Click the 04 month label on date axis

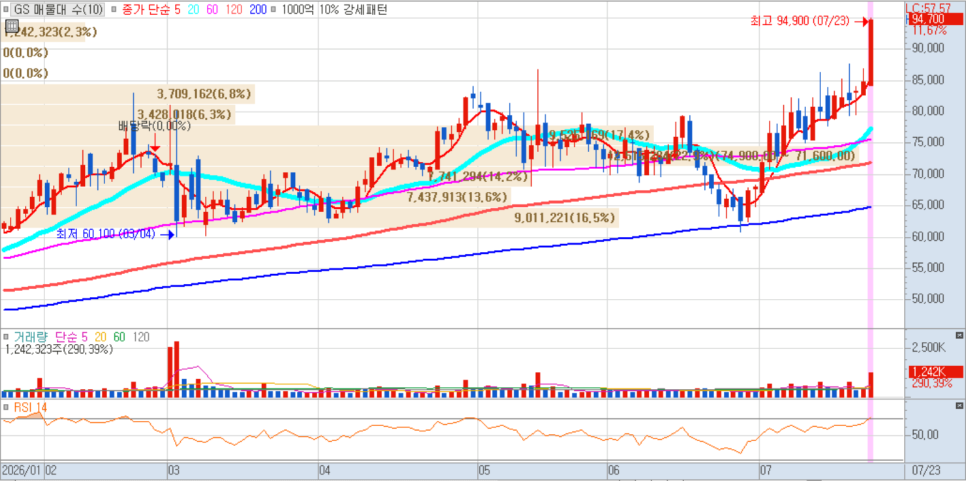(325, 469)
